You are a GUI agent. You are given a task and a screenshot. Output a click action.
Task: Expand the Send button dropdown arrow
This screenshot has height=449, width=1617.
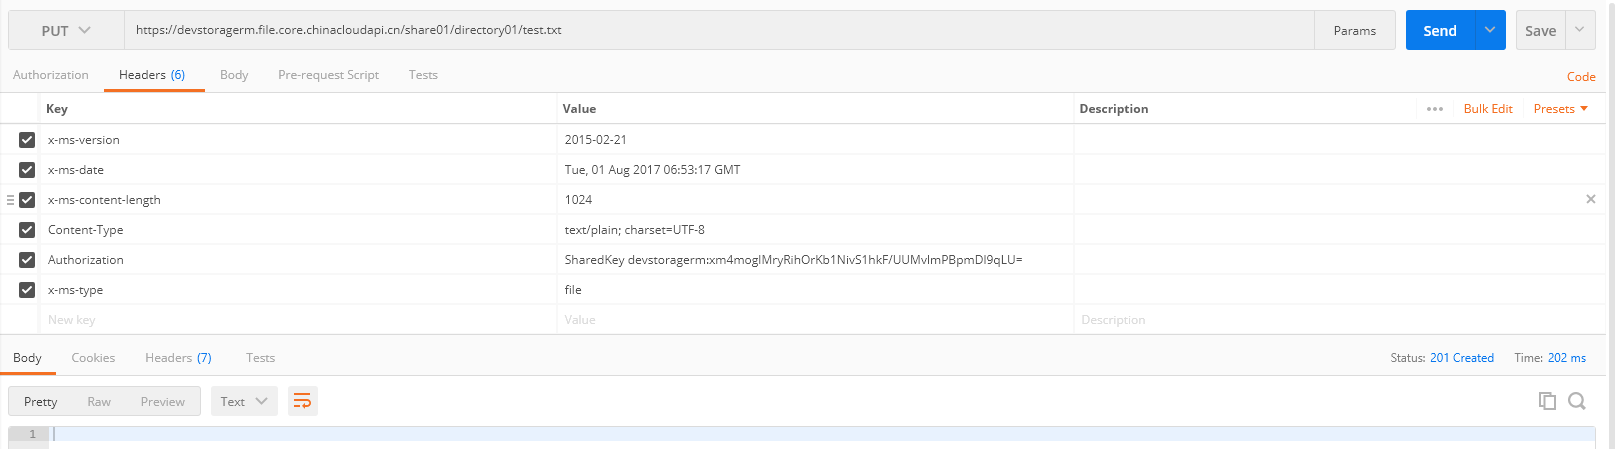tap(1490, 31)
